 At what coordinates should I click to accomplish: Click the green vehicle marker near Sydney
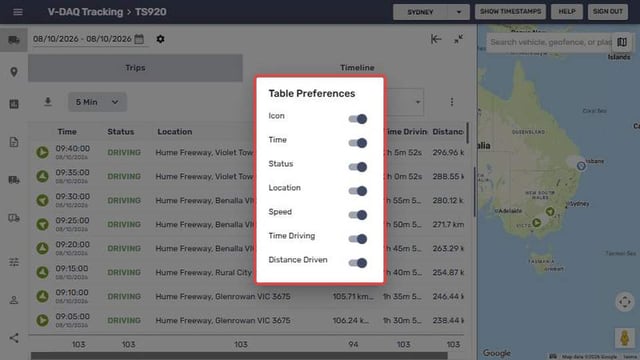[550, 211]
